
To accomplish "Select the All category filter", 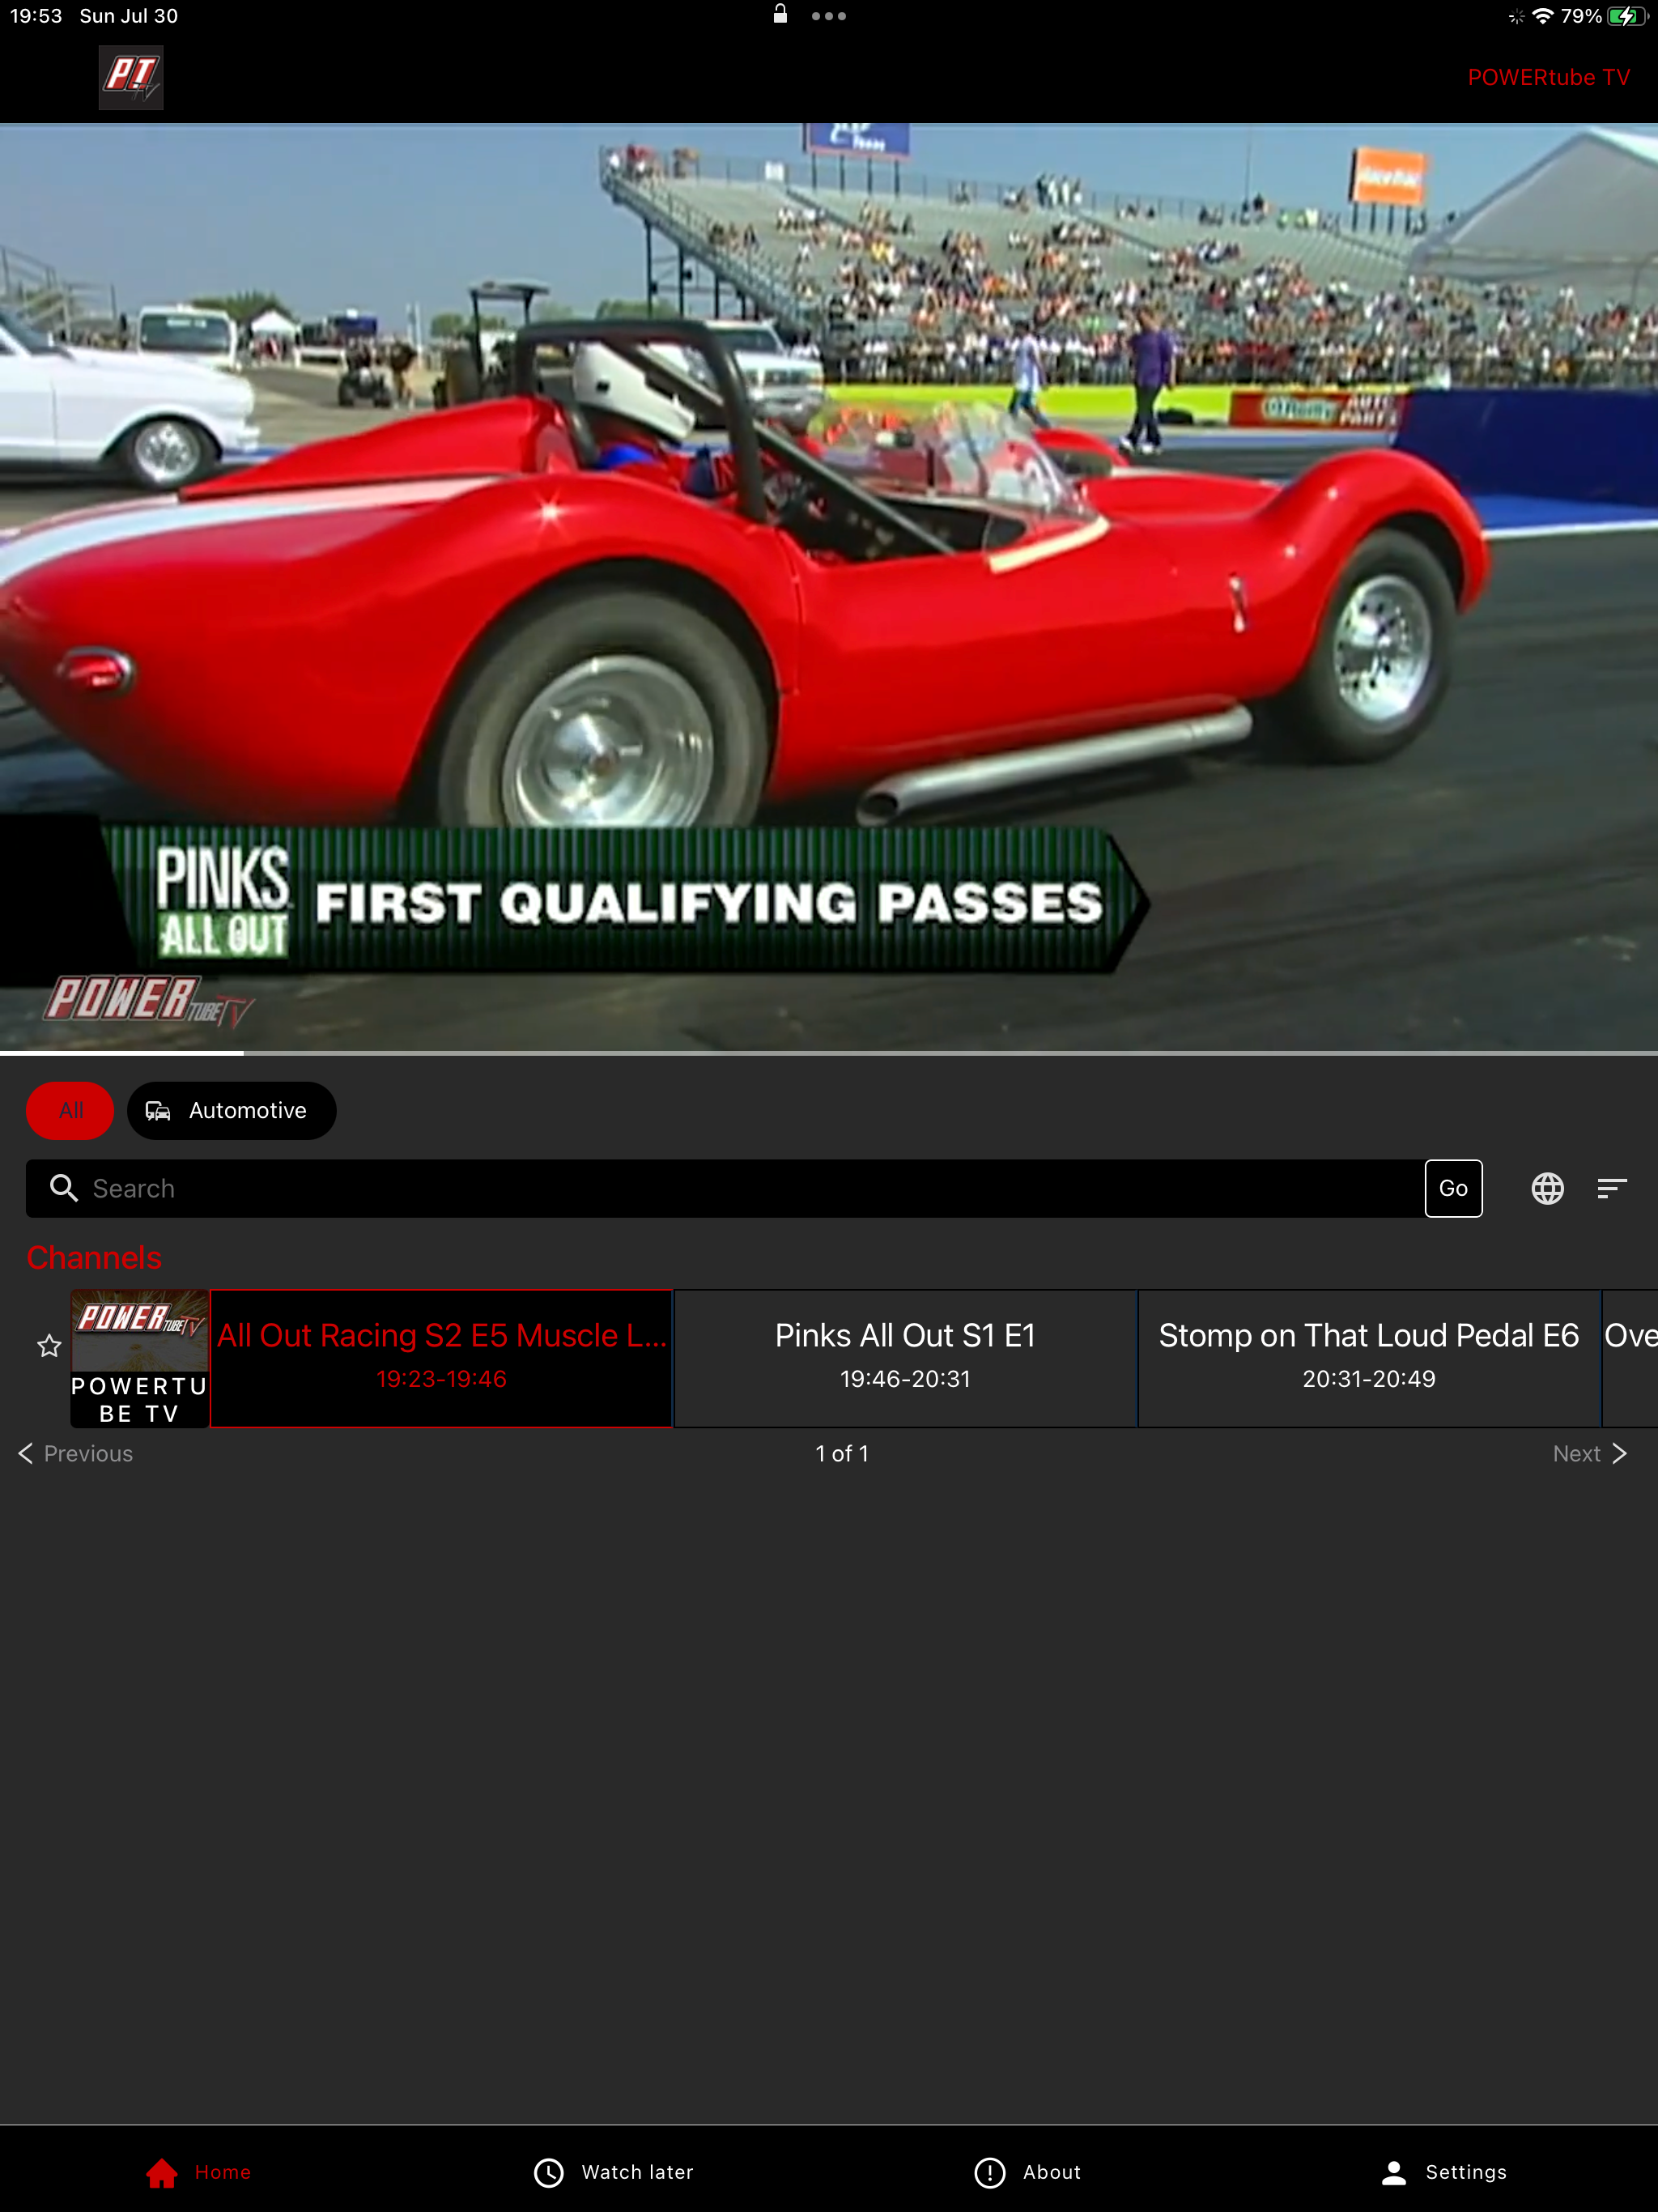I will pyautogui.click(x=70, y=1110).
